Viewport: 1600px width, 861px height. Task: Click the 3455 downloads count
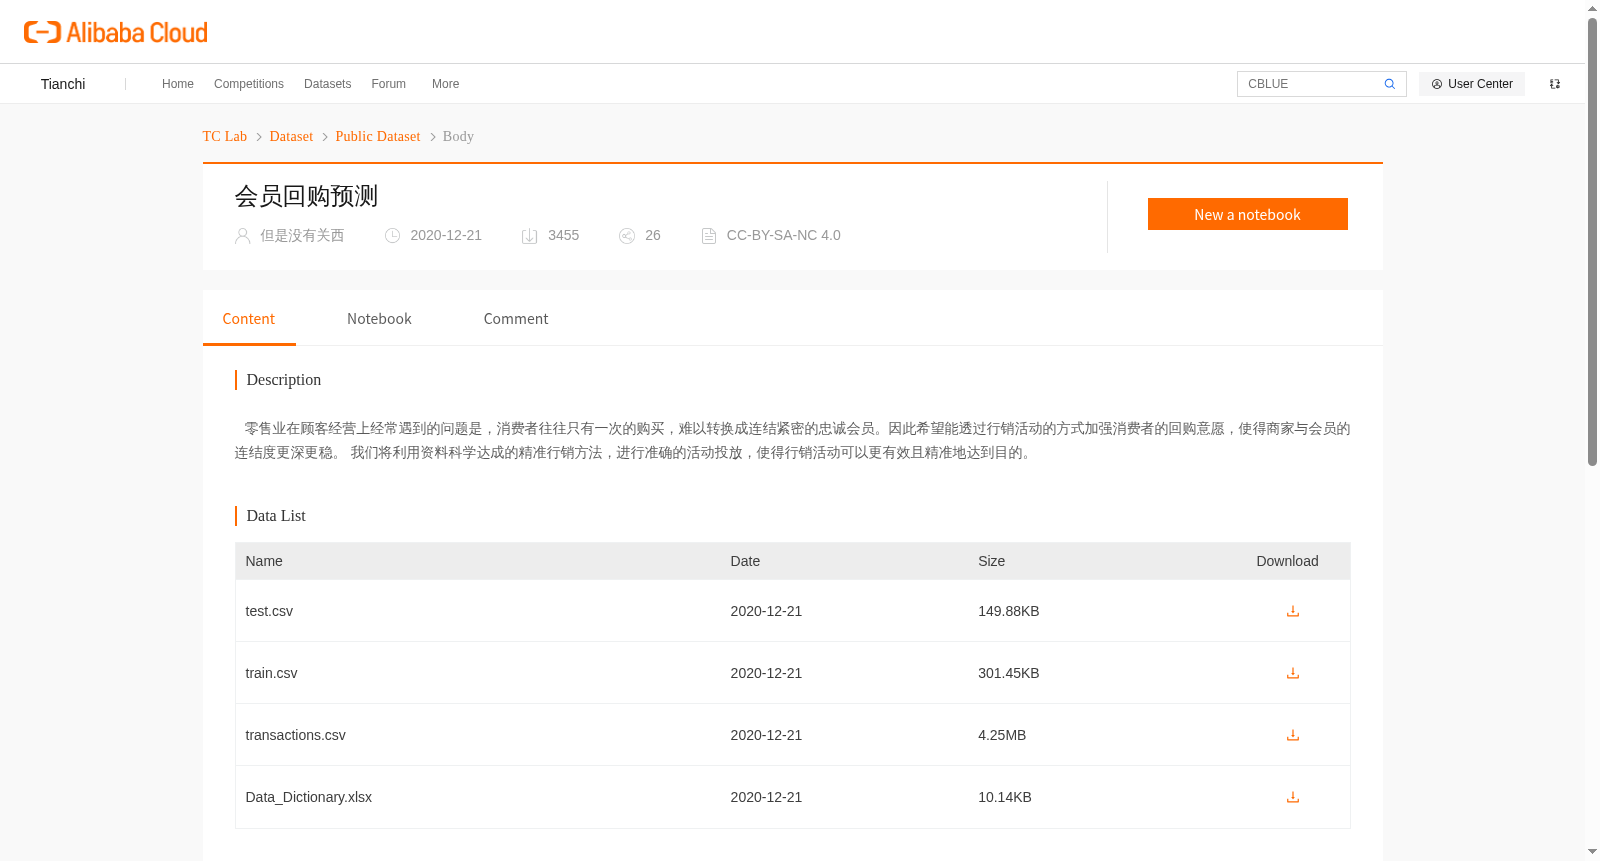click(x=563, y=236)
